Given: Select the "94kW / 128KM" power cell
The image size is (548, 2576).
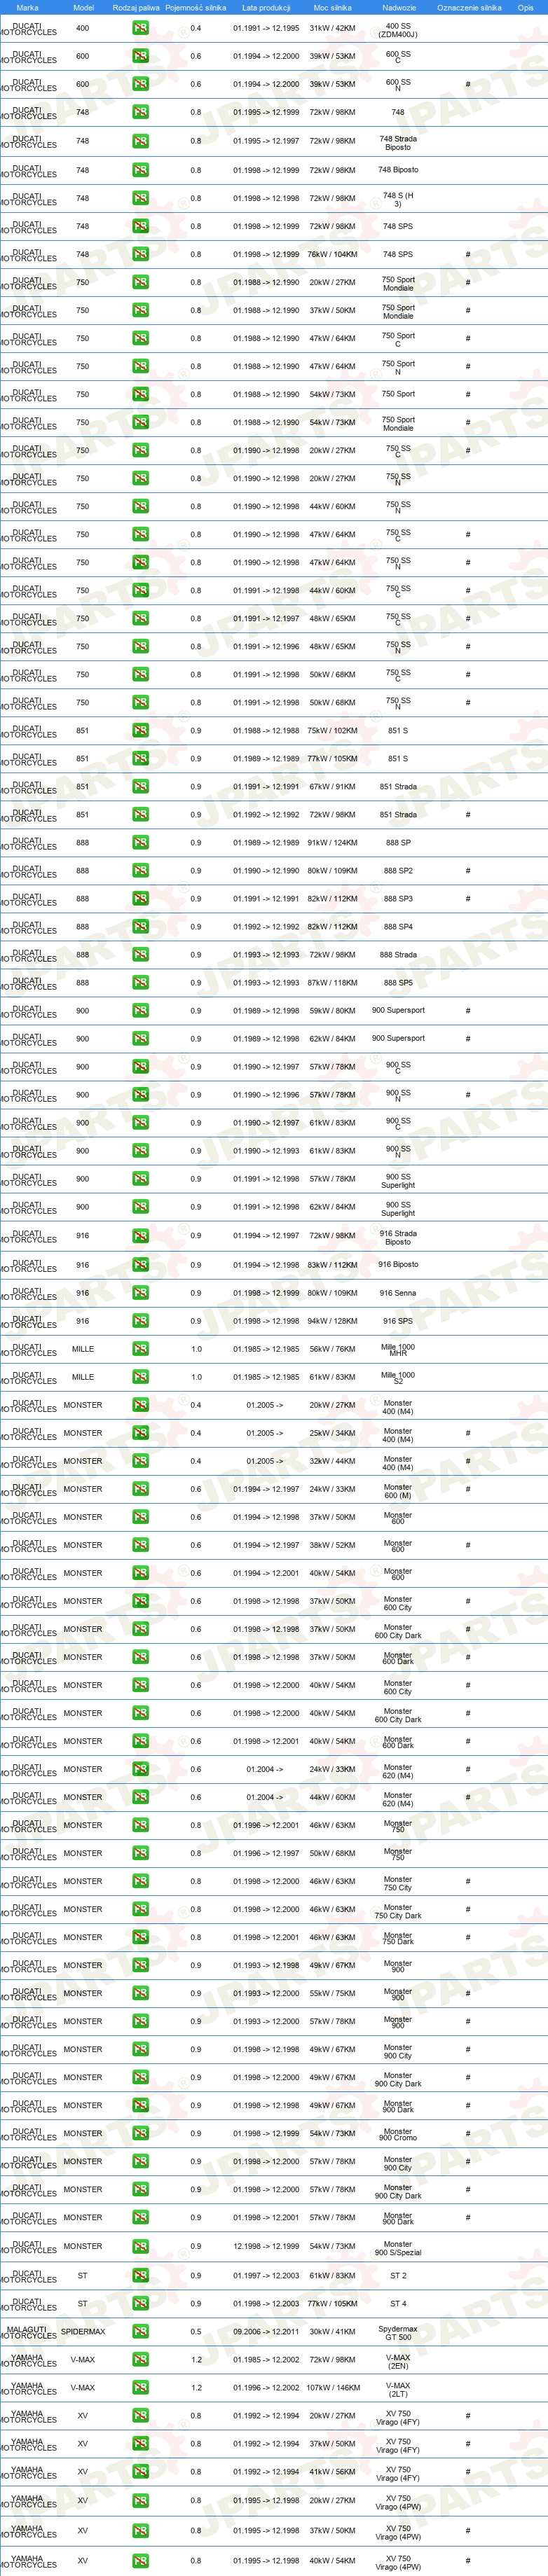Looking at the screenshot, I should [x=332, y=1320].
